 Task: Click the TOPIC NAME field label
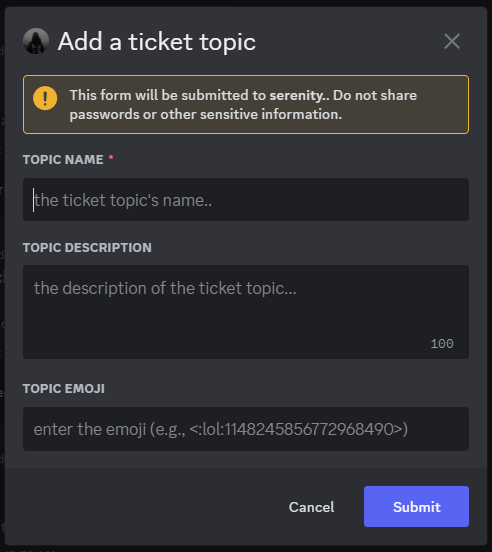coord(63,159)
